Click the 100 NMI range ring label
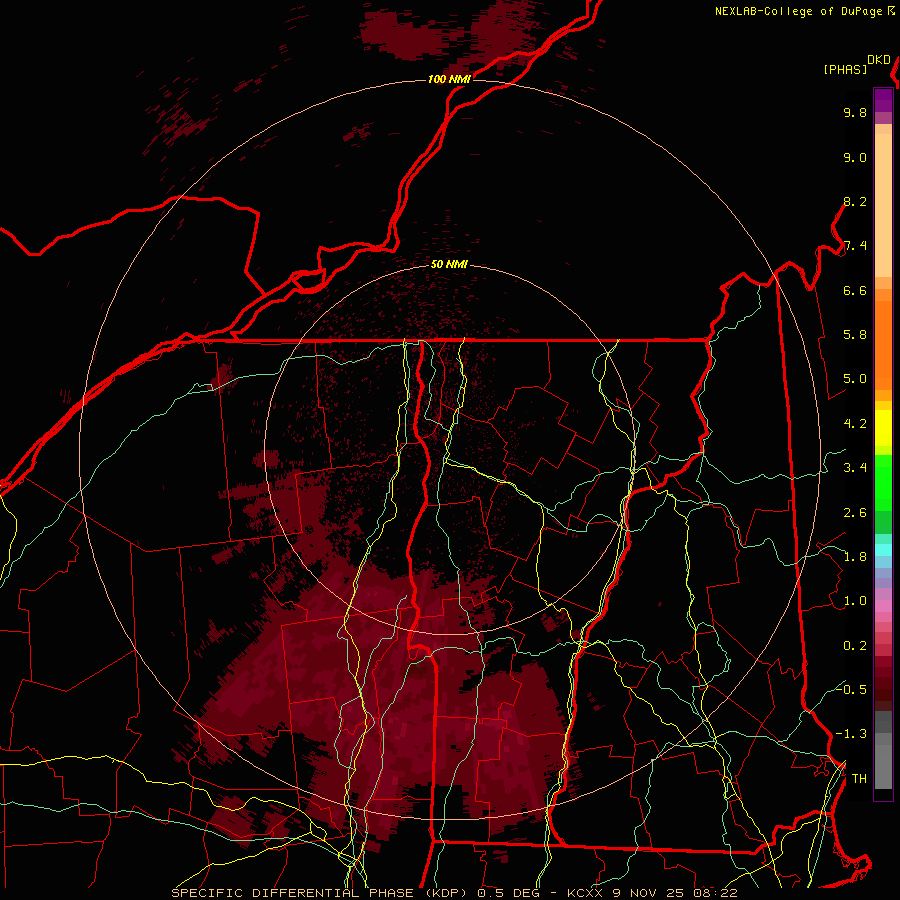 tap(449, 79)
